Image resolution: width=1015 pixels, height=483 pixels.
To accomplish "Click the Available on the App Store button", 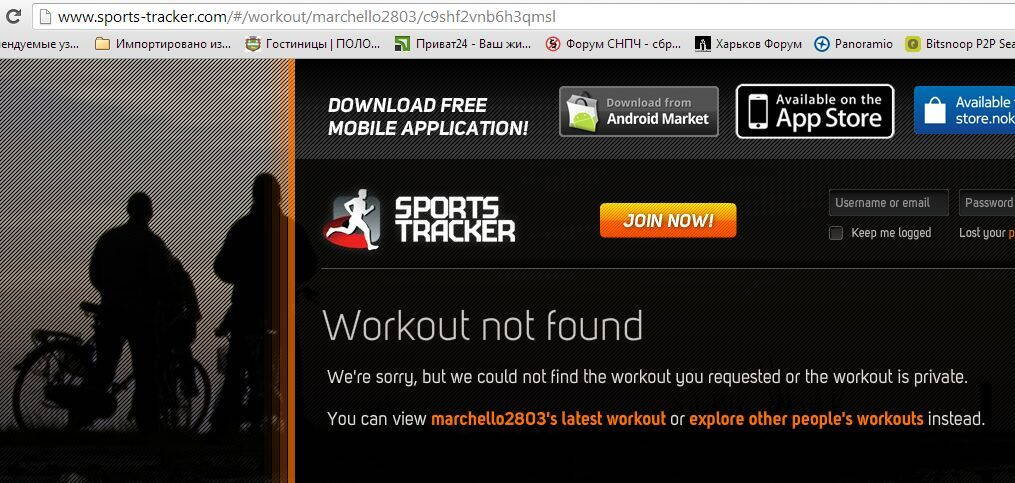I will [x=815, y=111].
